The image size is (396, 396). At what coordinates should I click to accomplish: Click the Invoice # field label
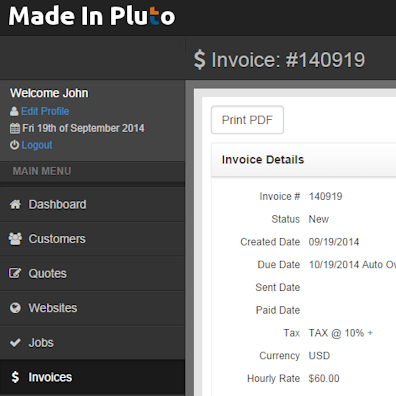(280, 196)
